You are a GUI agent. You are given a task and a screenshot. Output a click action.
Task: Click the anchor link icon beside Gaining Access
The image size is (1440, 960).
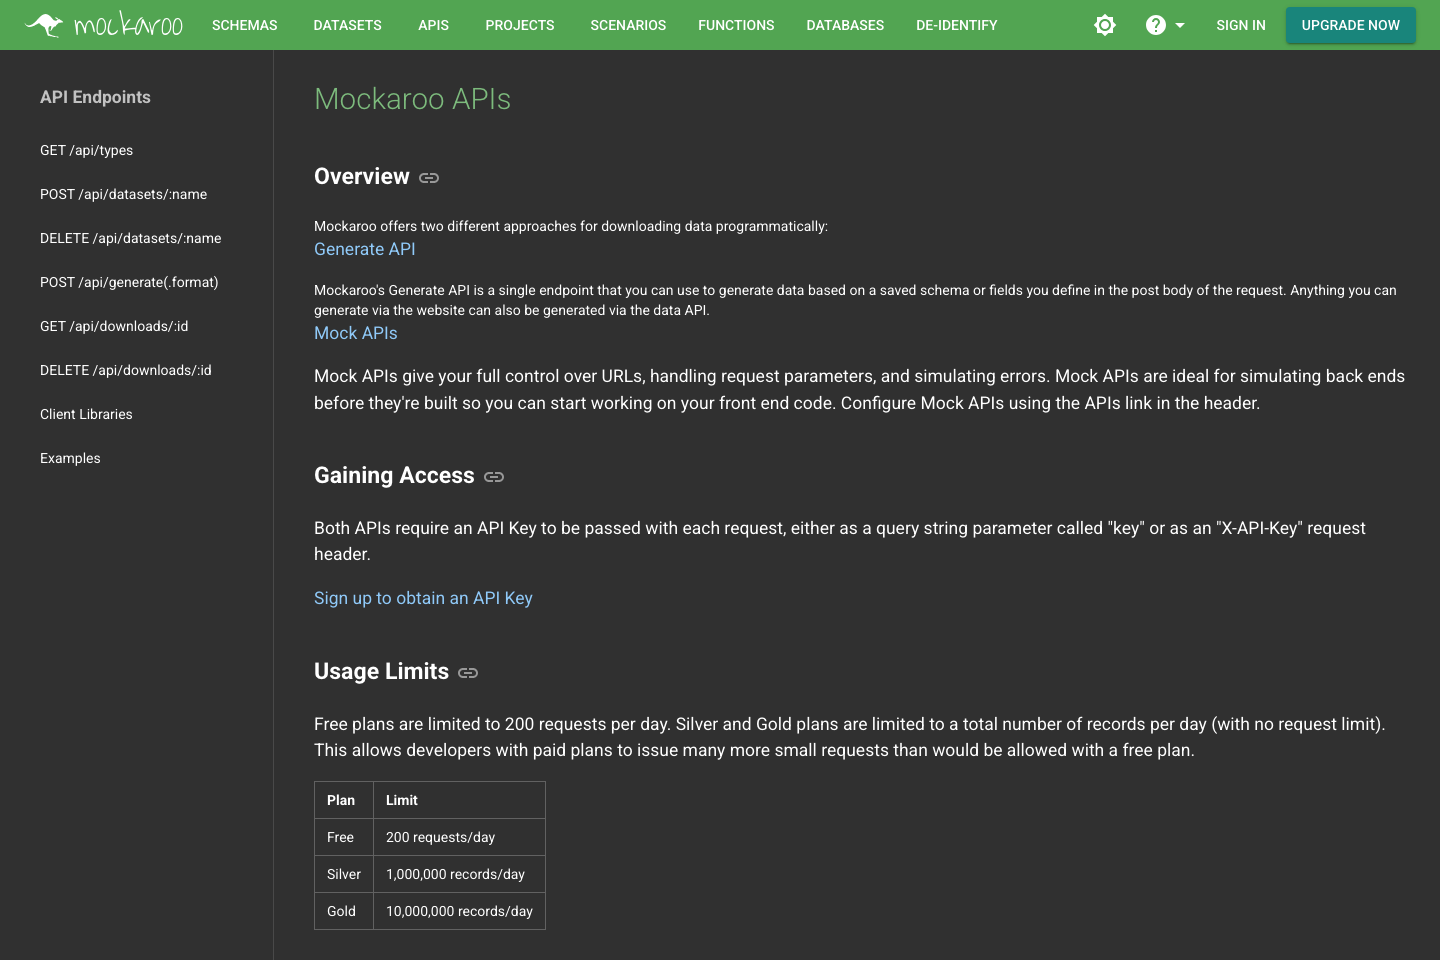pos(493,477)
